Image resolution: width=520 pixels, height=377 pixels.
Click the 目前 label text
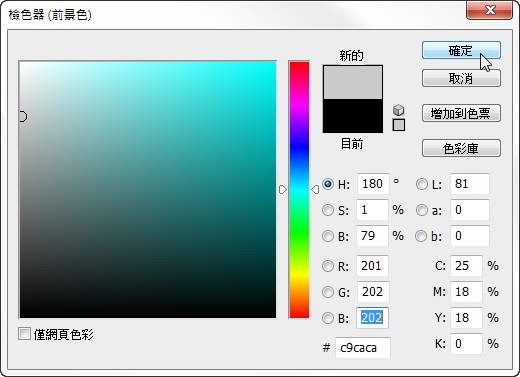(352, 144)
